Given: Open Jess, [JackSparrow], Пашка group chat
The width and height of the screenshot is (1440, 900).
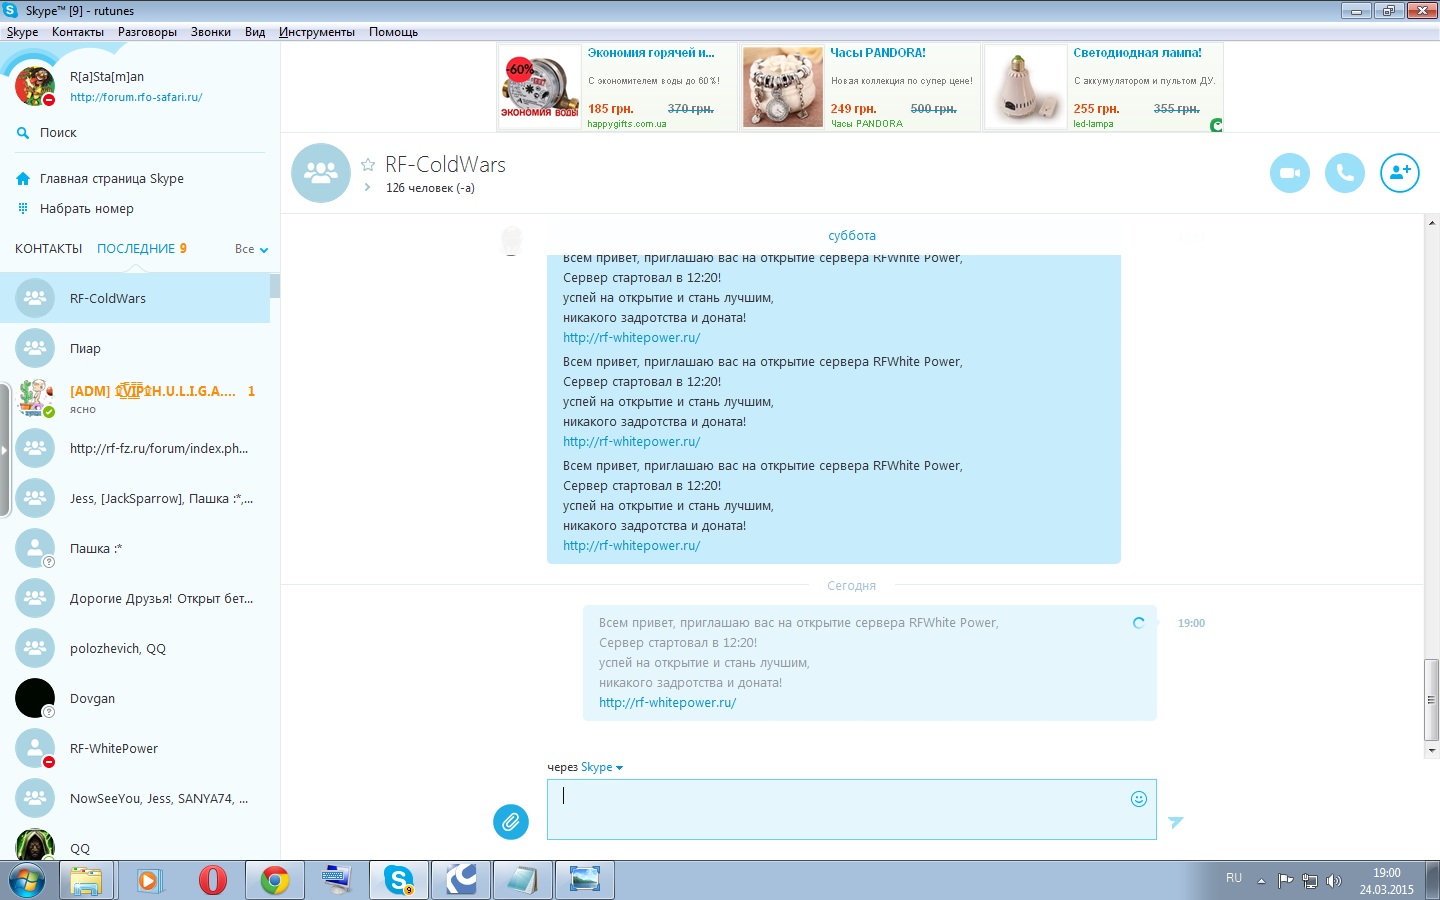Looking at the screenshot, I should [135, 498].
